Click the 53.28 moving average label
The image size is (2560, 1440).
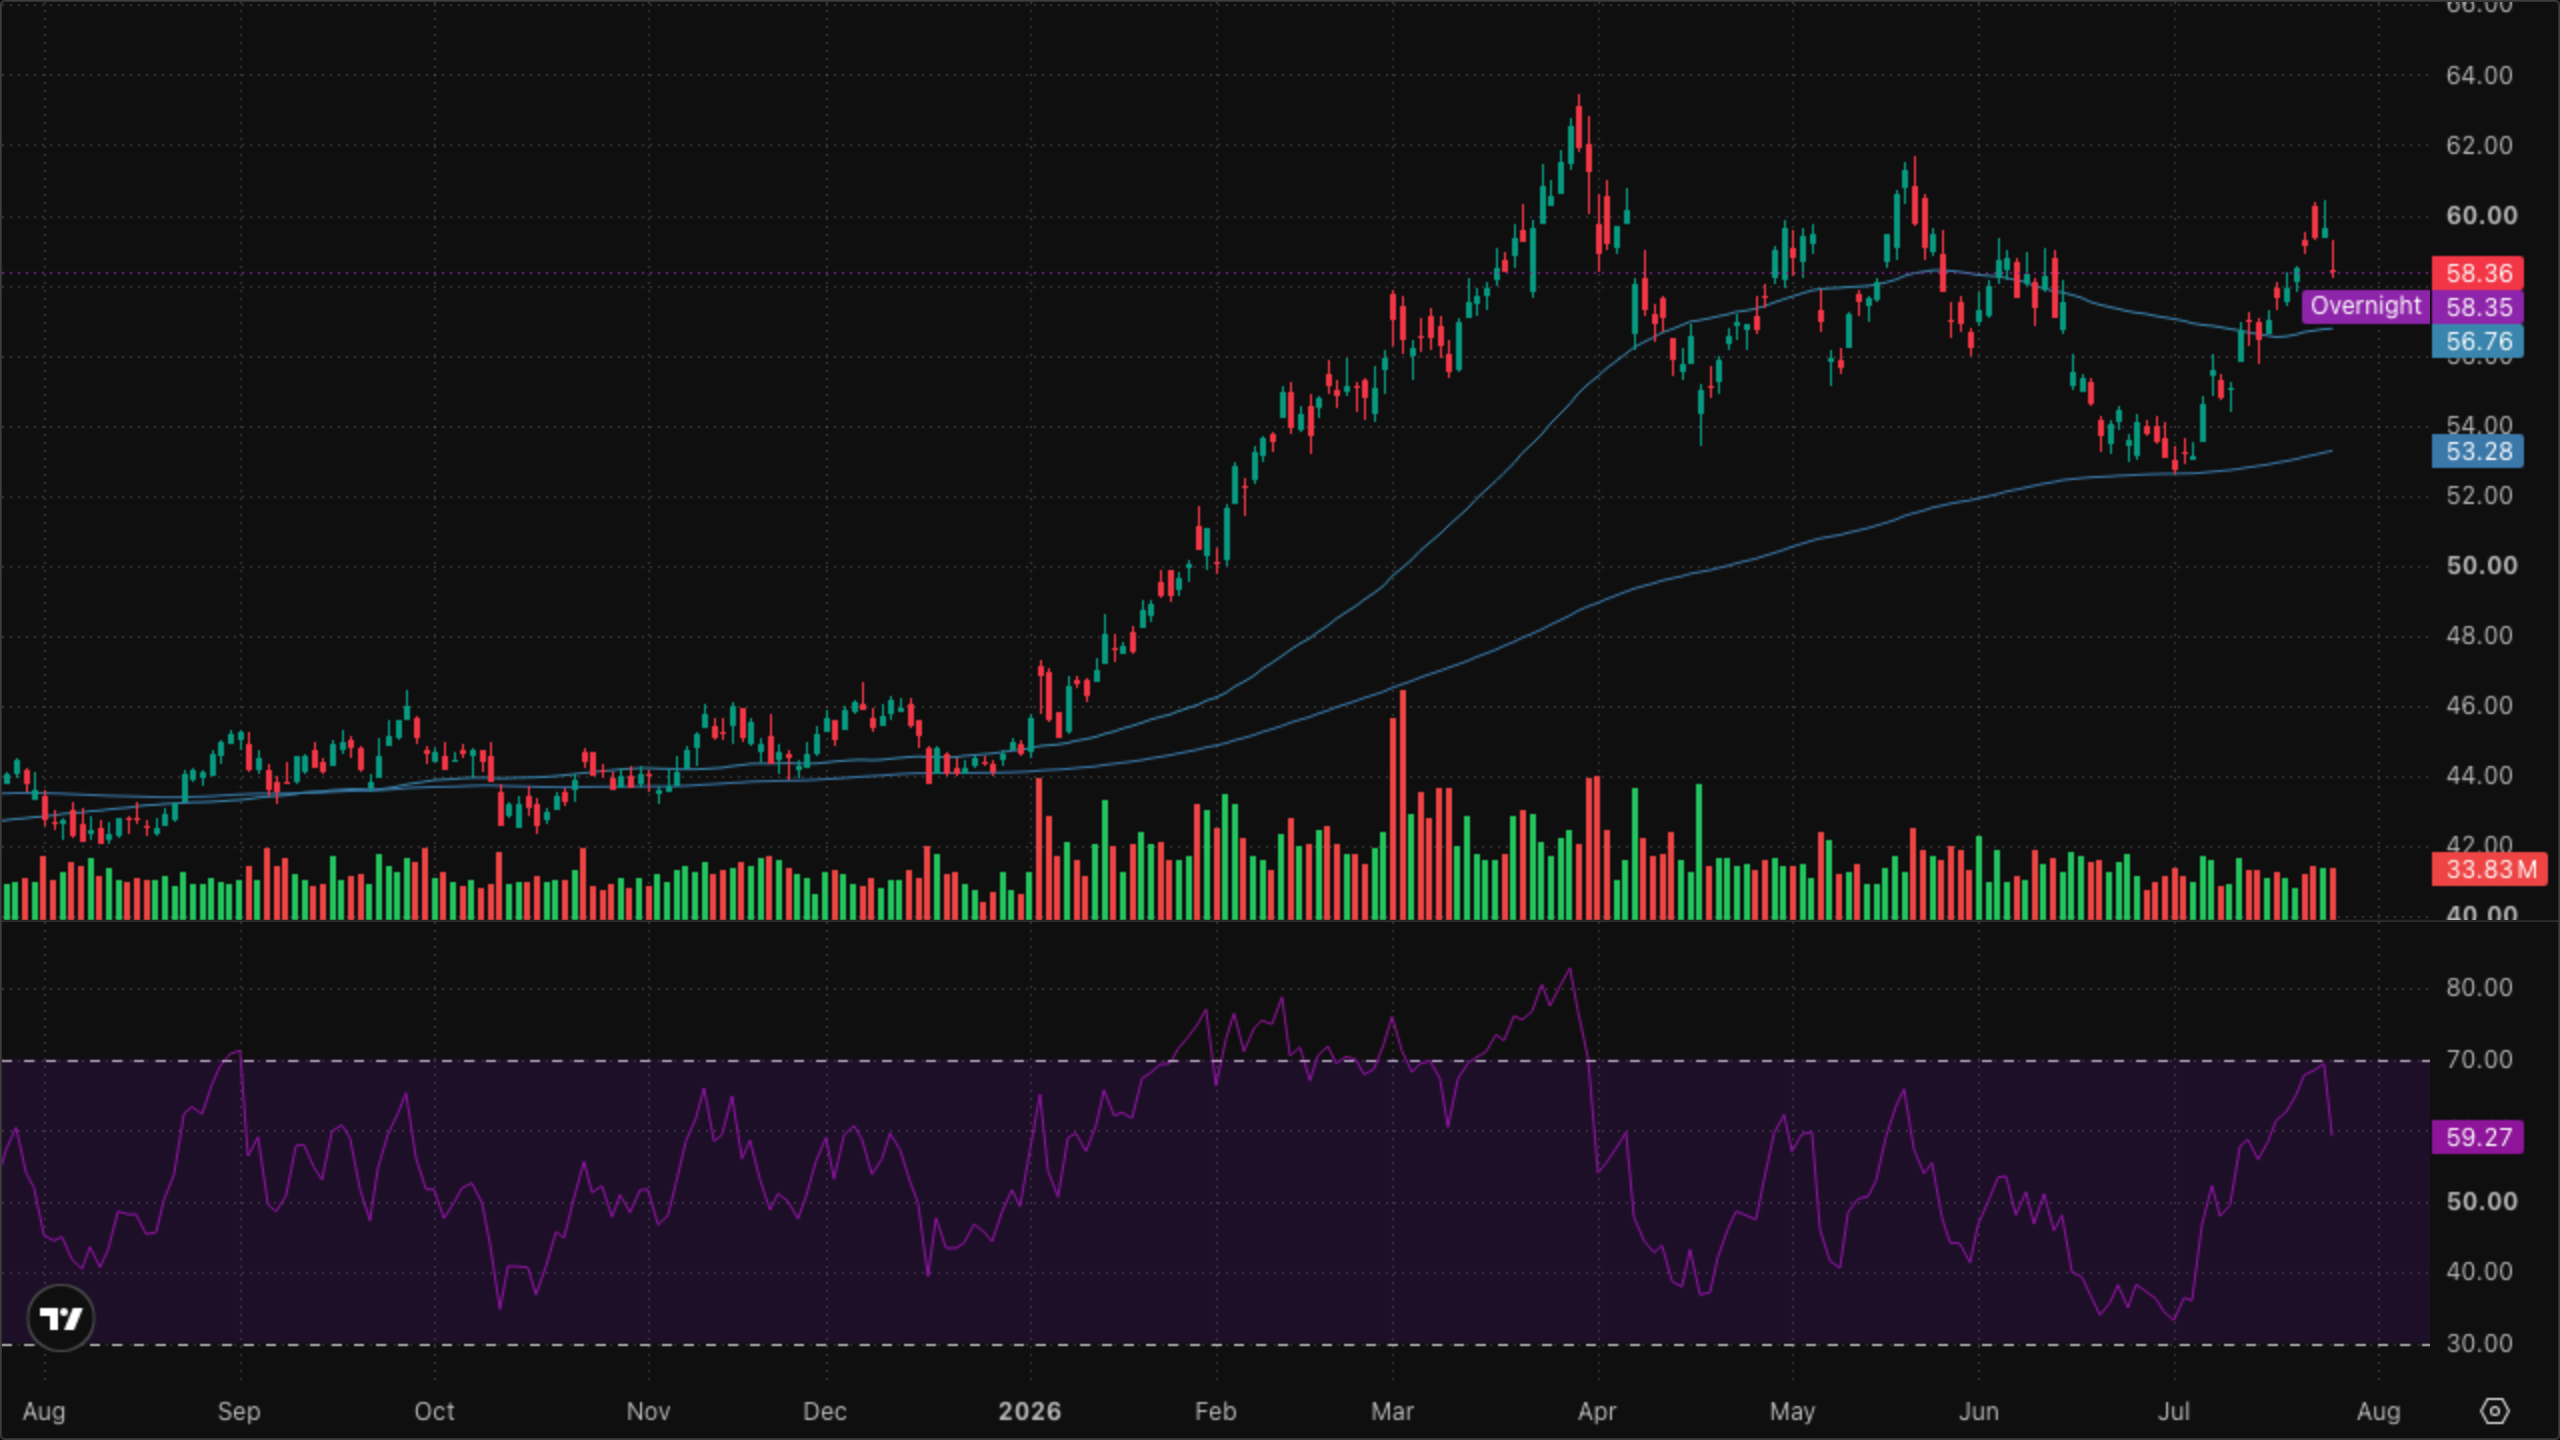2478,451
